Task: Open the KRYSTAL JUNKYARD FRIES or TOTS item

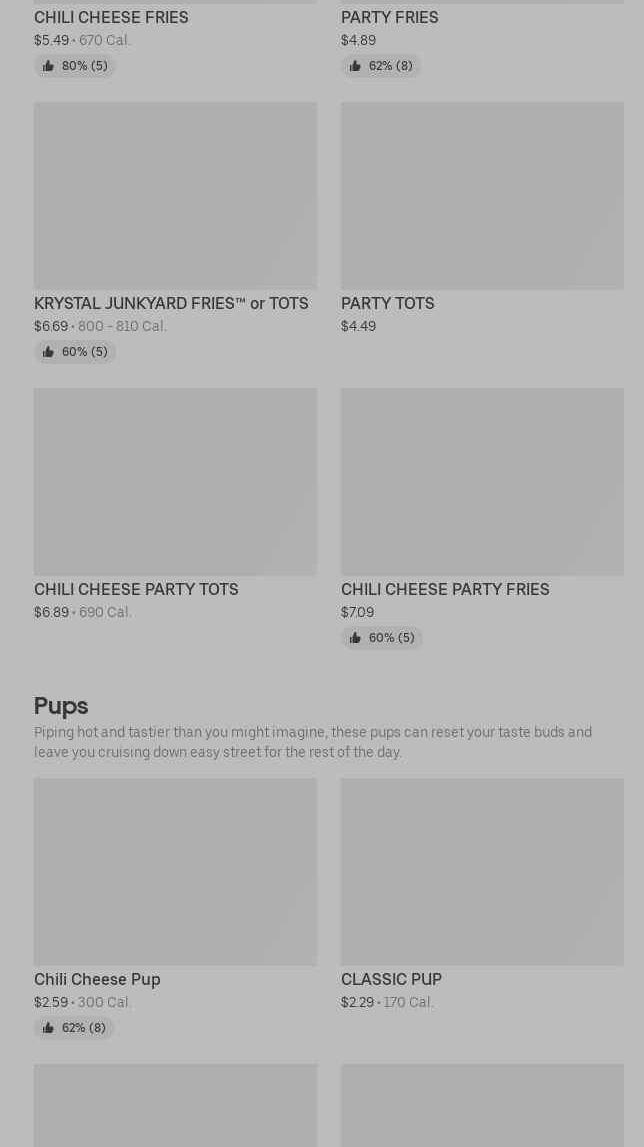Action: coord(171,303)
